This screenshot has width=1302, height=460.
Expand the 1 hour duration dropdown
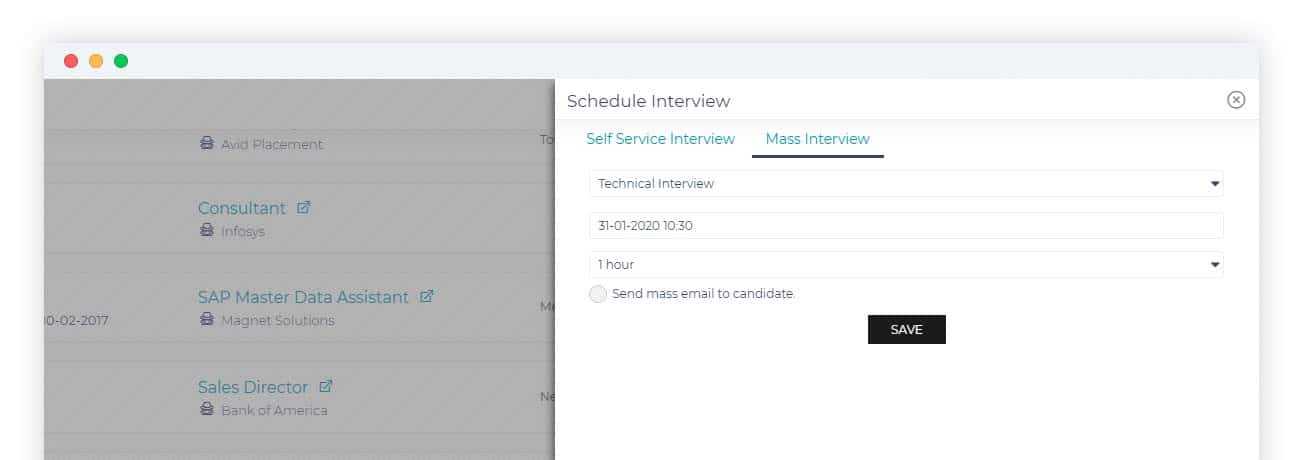pyautogui.click(x=906, y=265)
